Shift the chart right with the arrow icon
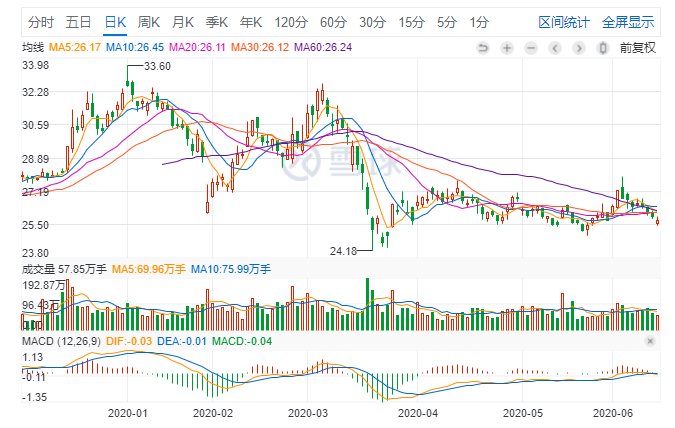 [x=579, y=48]
